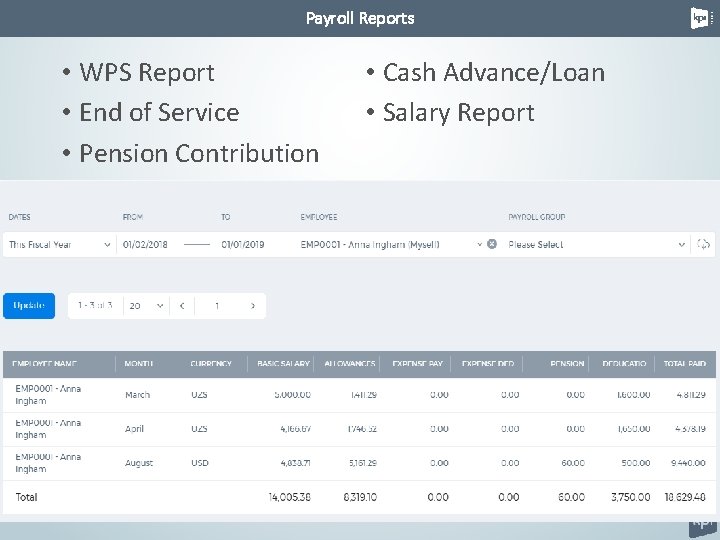Click the kpi logo icon in header
The height and width of the screenshot is (540, 720).
click(x=699, y=18)
